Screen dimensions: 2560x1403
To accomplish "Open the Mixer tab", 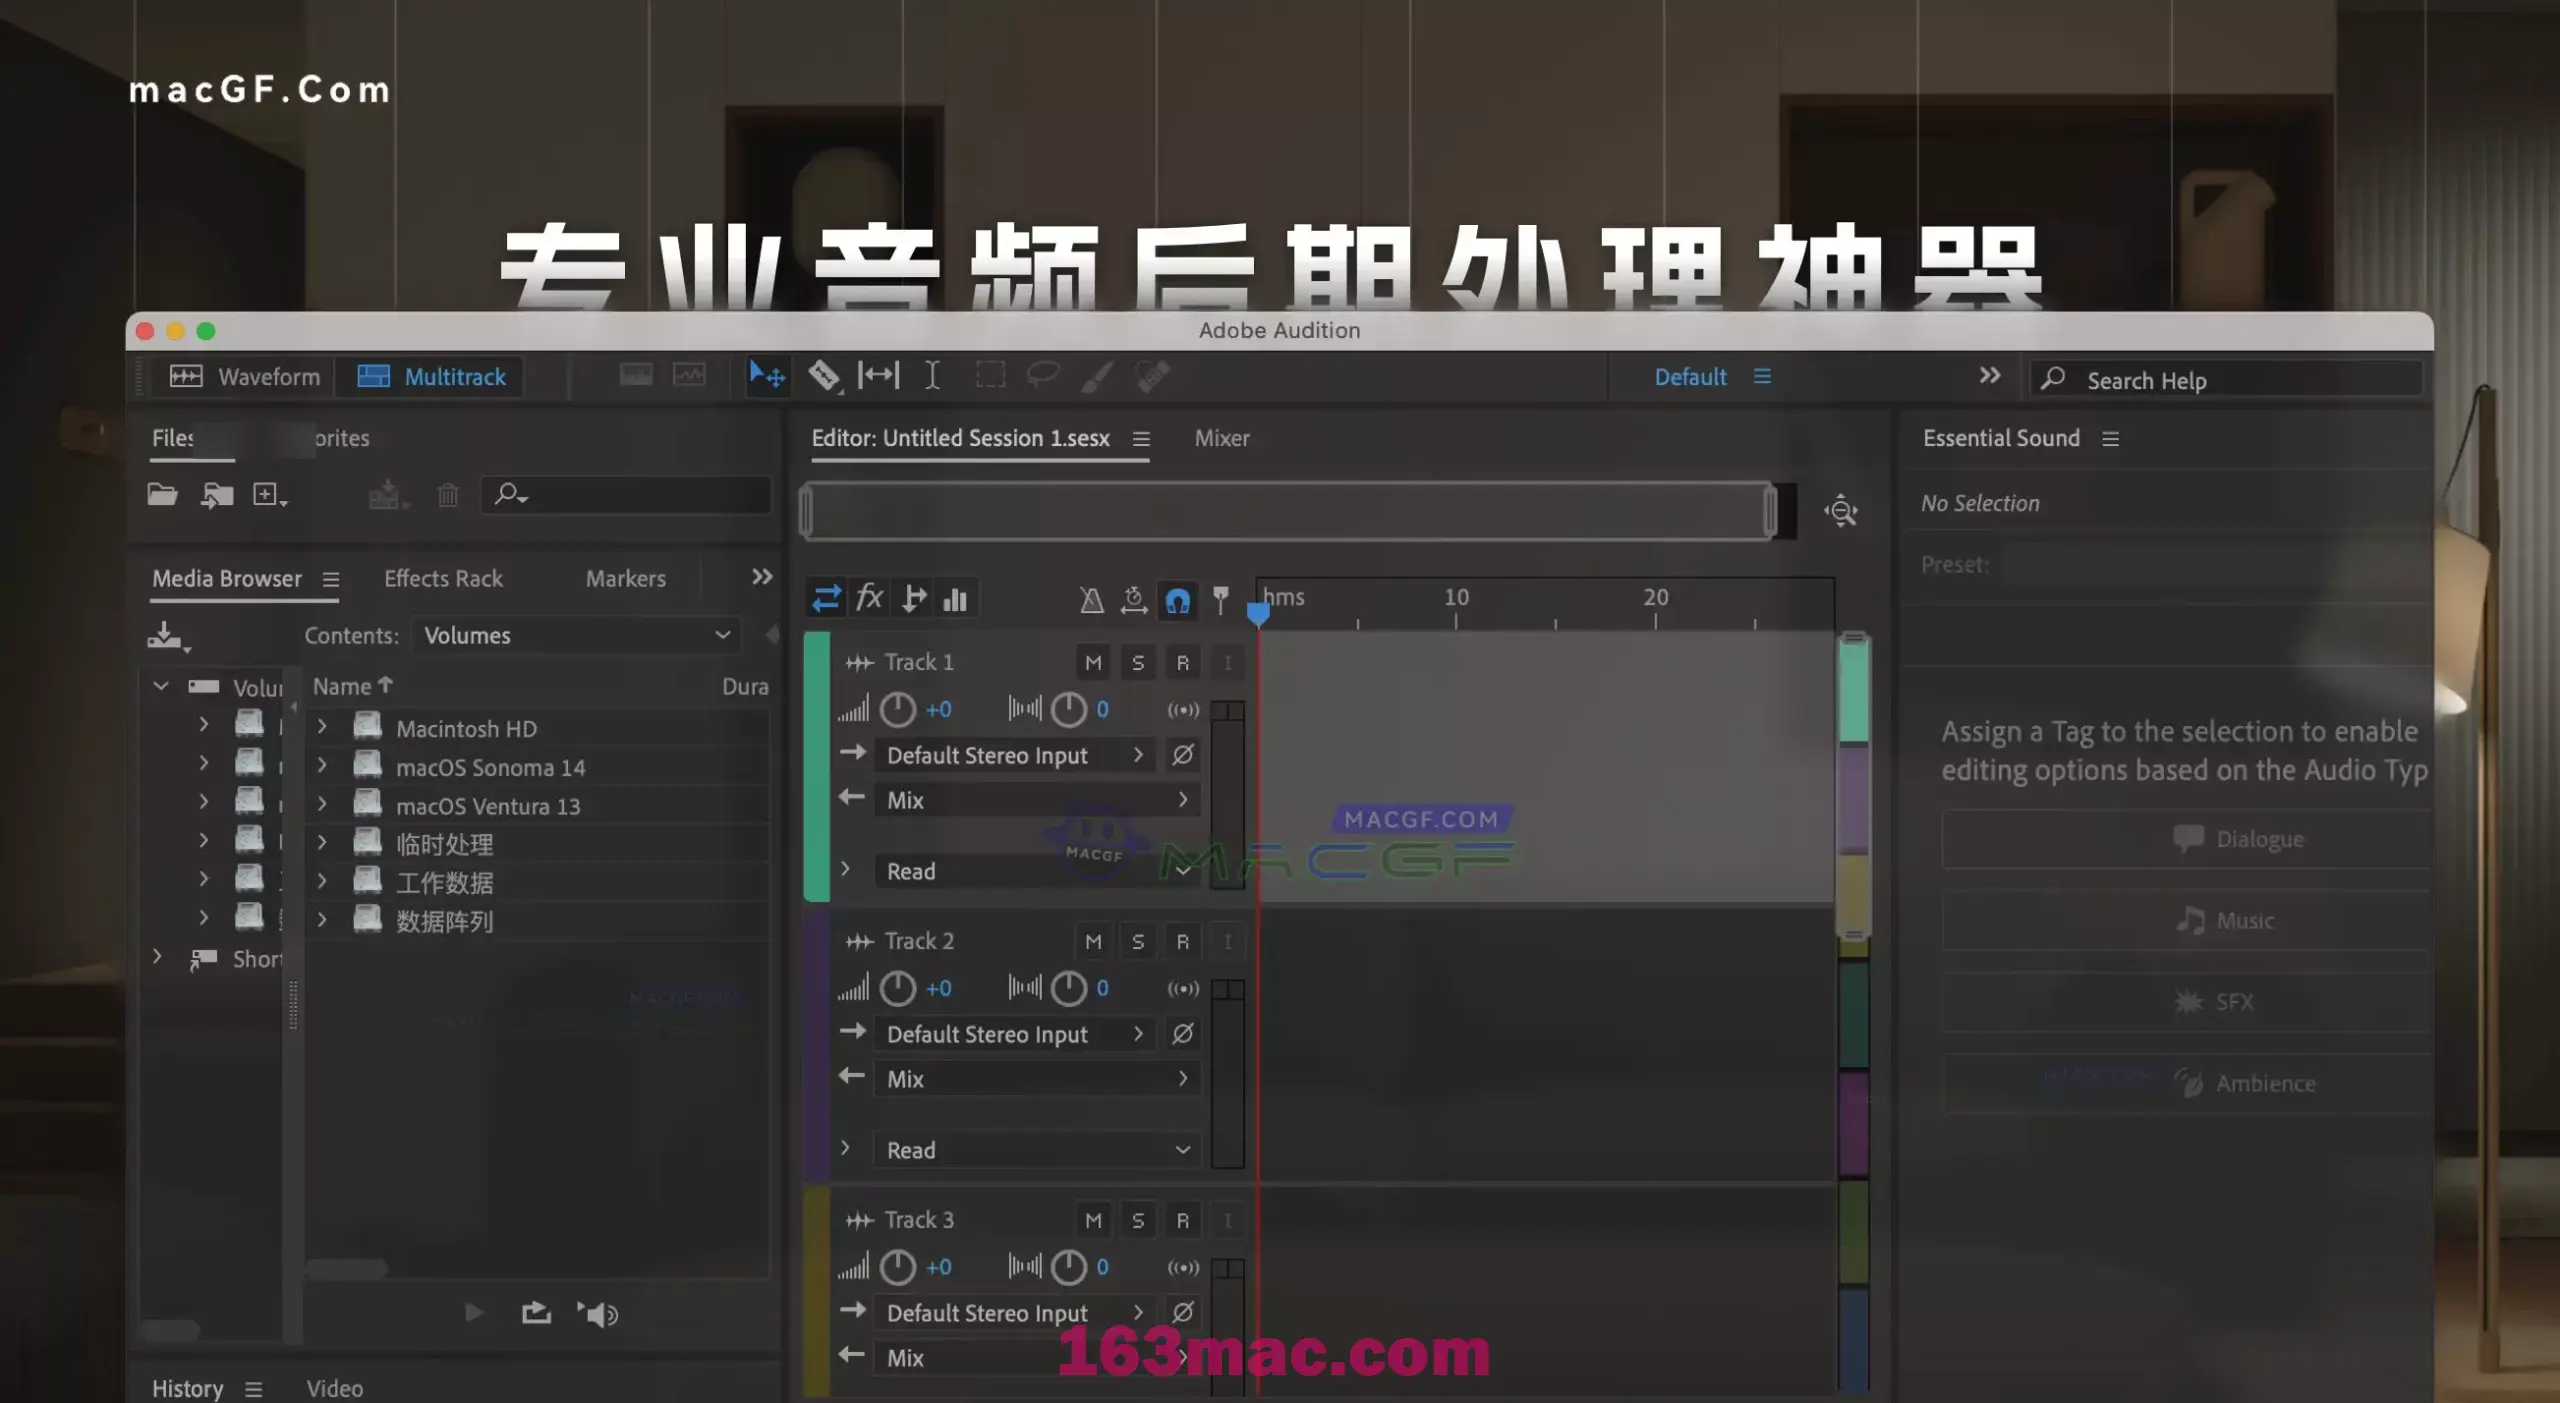I will click(1221, 437).
